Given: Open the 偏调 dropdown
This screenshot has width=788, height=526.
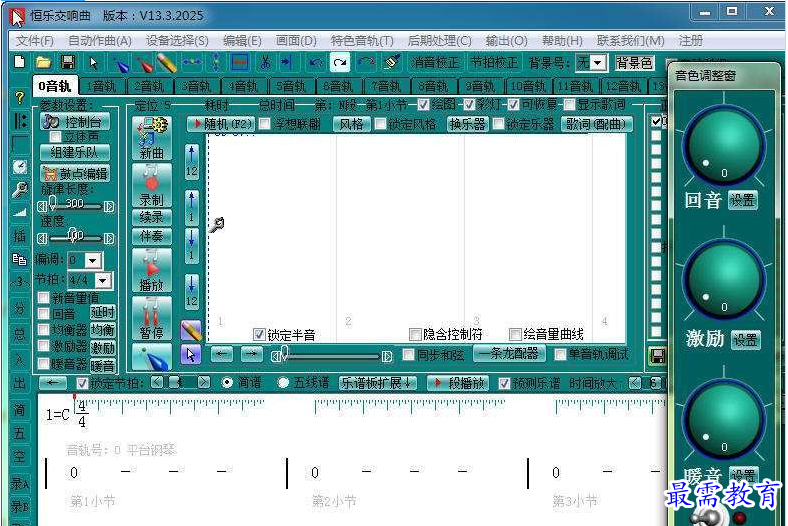Looking at the screenshot, I should click(92, 260).
